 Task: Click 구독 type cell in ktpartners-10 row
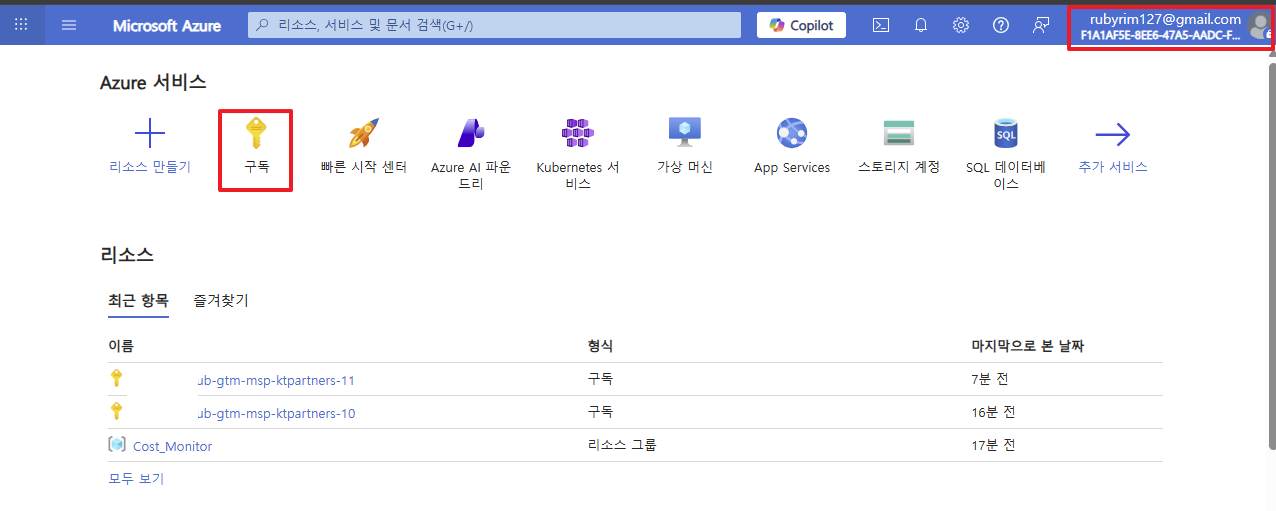[x=601, y=412]
